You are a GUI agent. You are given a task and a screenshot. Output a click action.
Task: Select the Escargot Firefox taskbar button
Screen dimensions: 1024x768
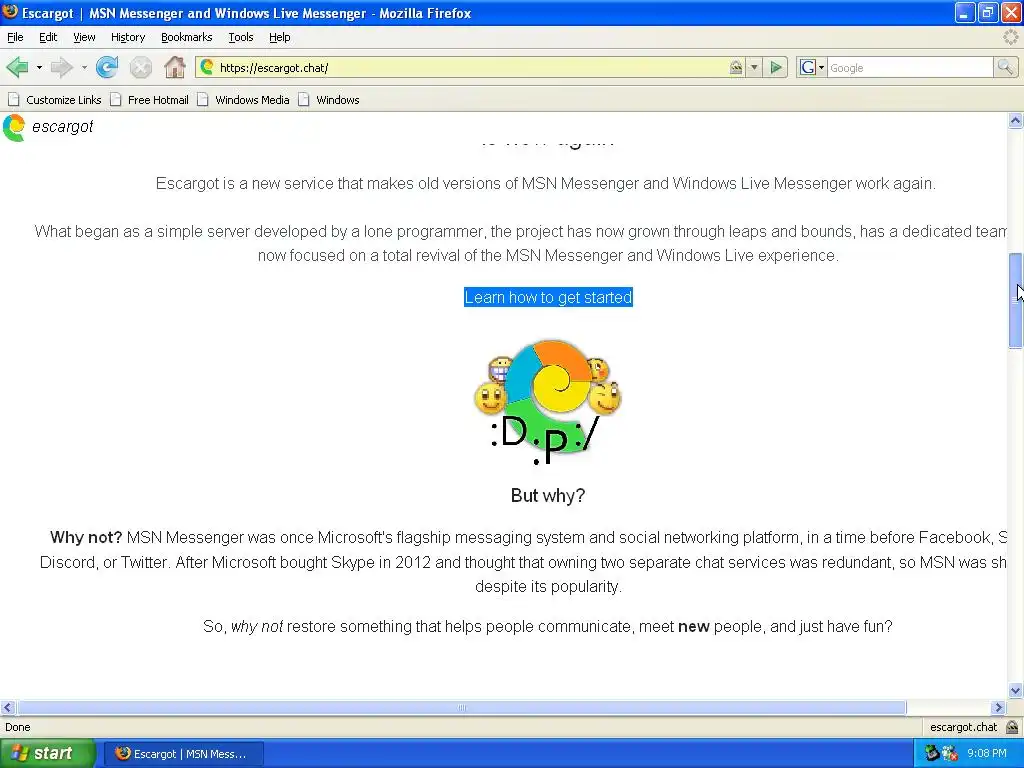(183, 754)
